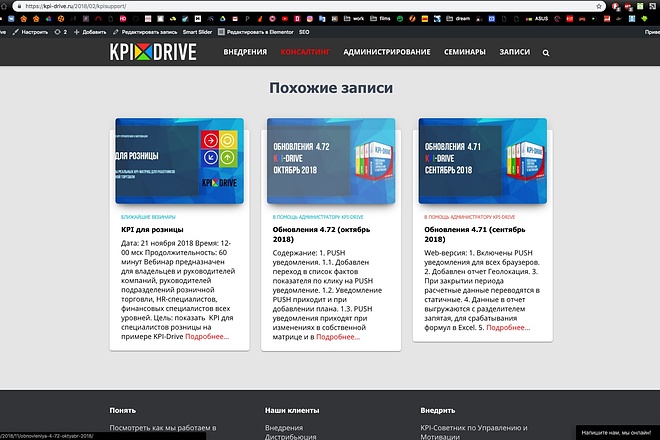Click the updates counter showing 2
660x440 pixels.
coord(61,32)
